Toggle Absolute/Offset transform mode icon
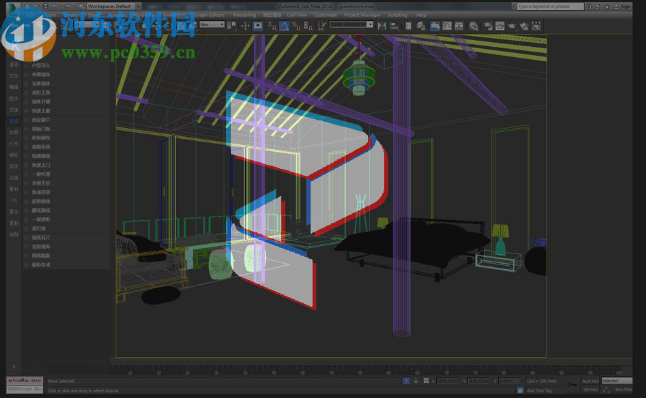Screen dimensions: 646x398 [426, 381]
